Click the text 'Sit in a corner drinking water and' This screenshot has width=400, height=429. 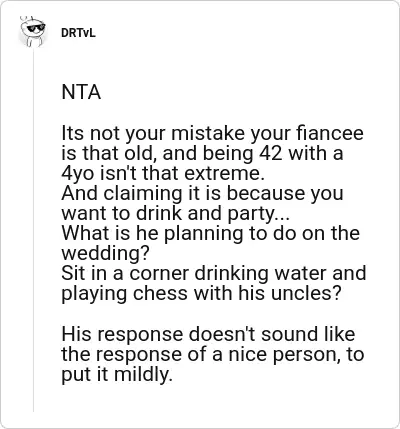pyautogui.click(x=214, y=273)
